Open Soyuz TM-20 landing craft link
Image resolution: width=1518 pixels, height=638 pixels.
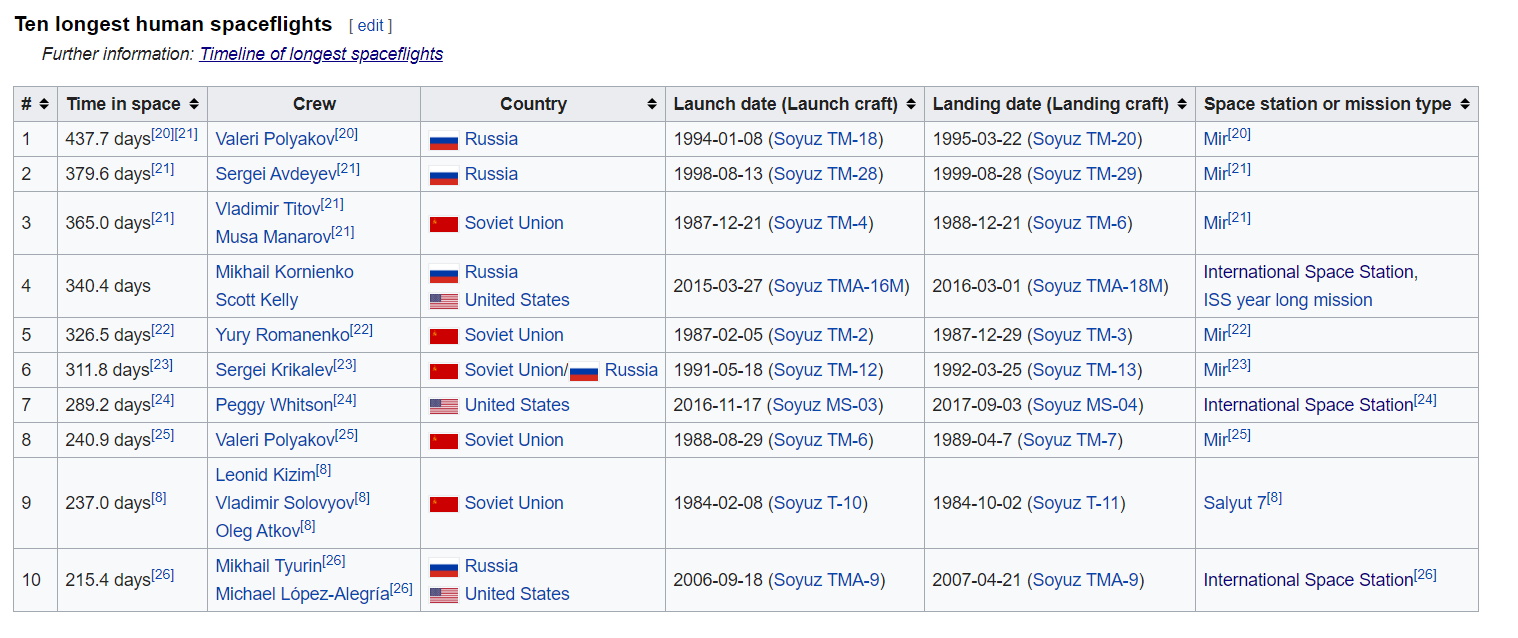coord(1084,139)
